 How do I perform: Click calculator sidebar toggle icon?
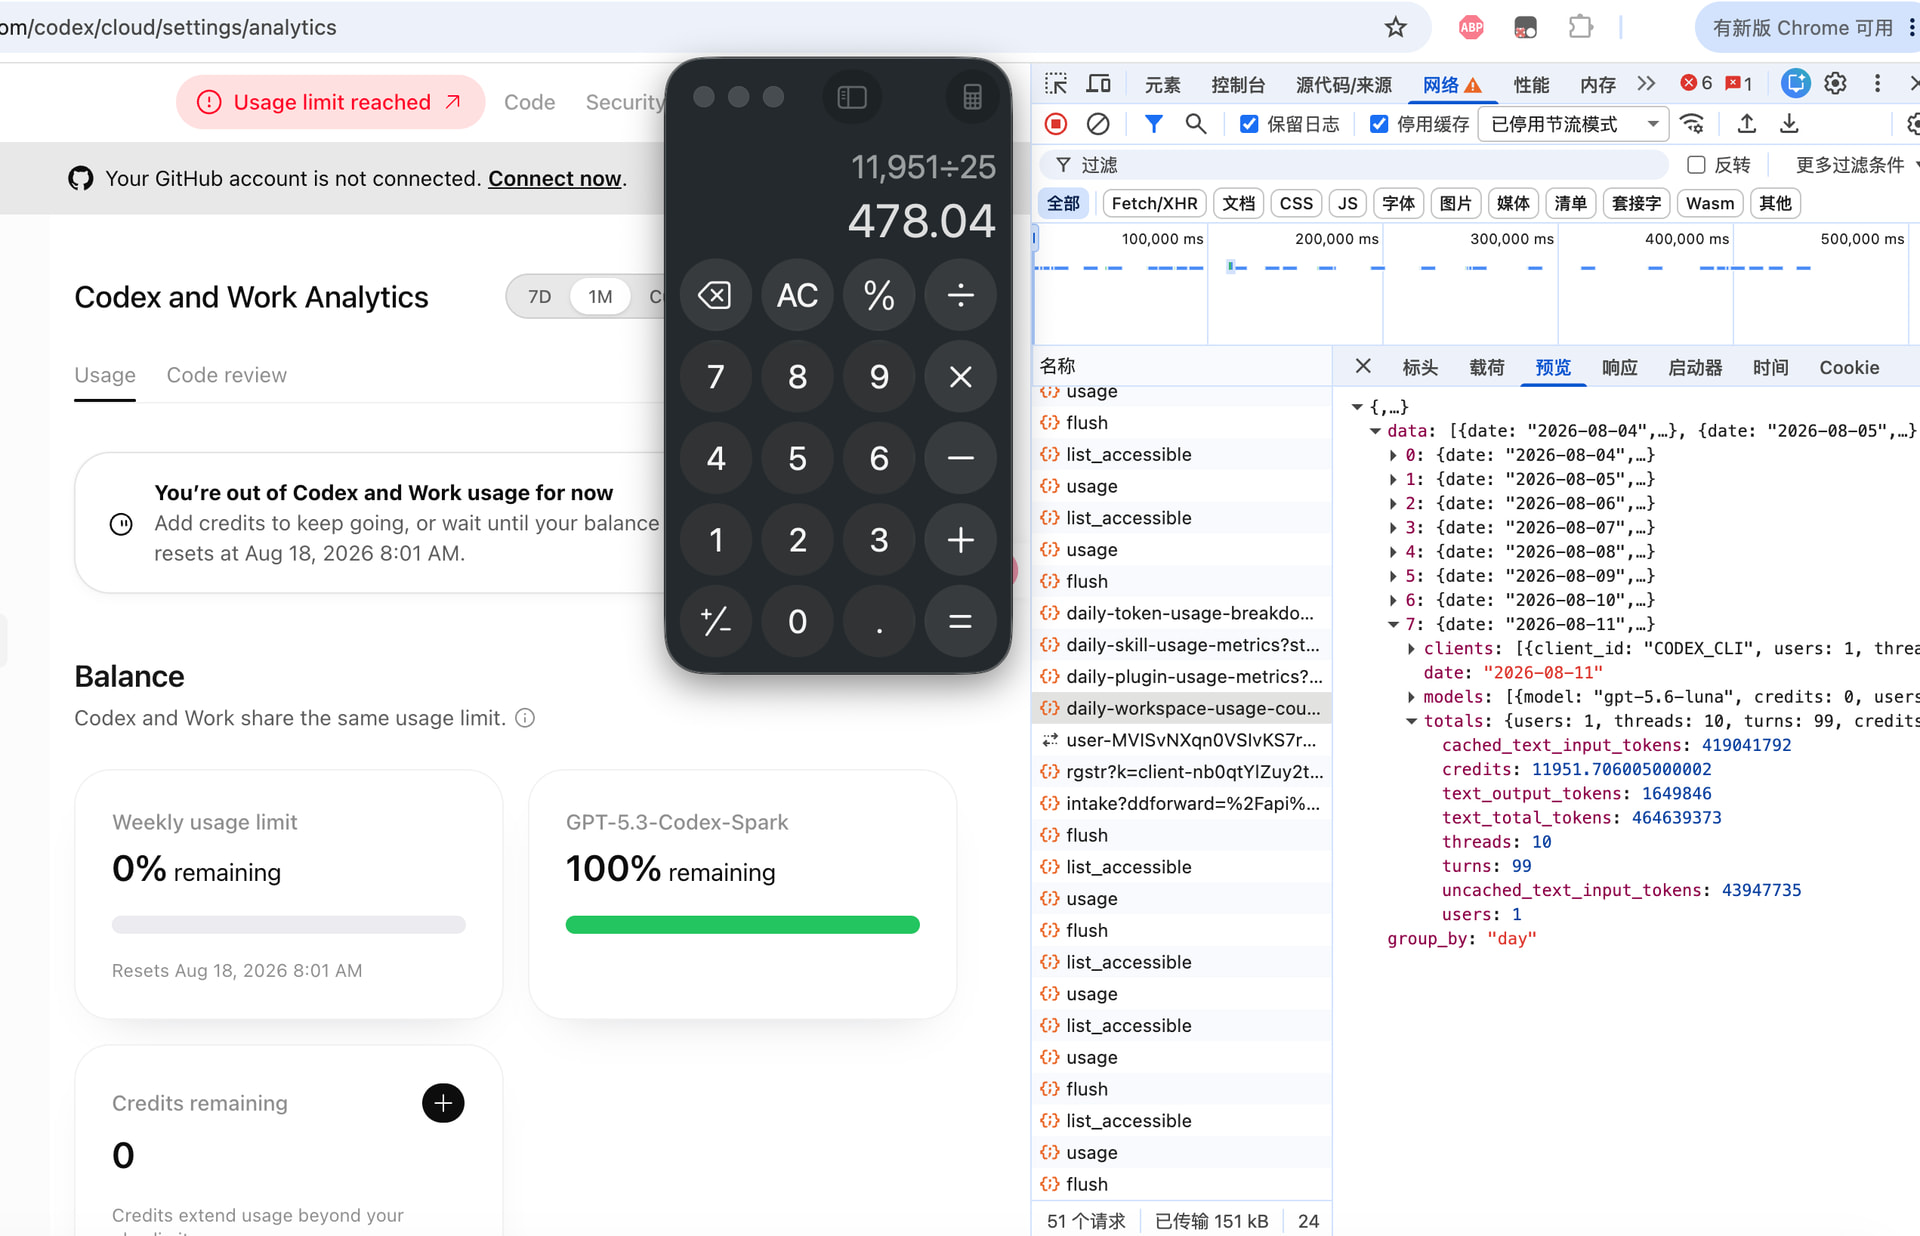coord(852,97)
